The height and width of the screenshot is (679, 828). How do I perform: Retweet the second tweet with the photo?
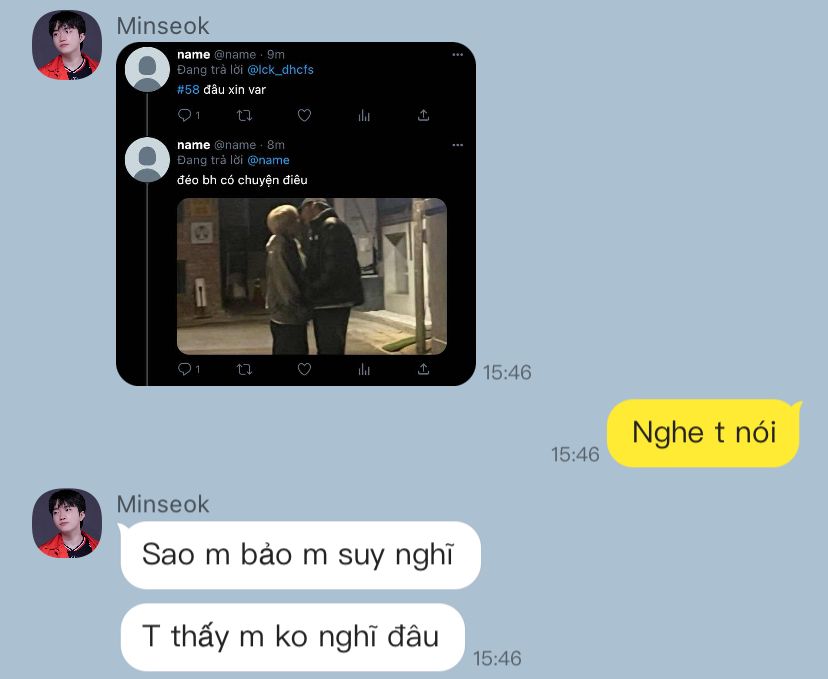[x=244, y=369]
